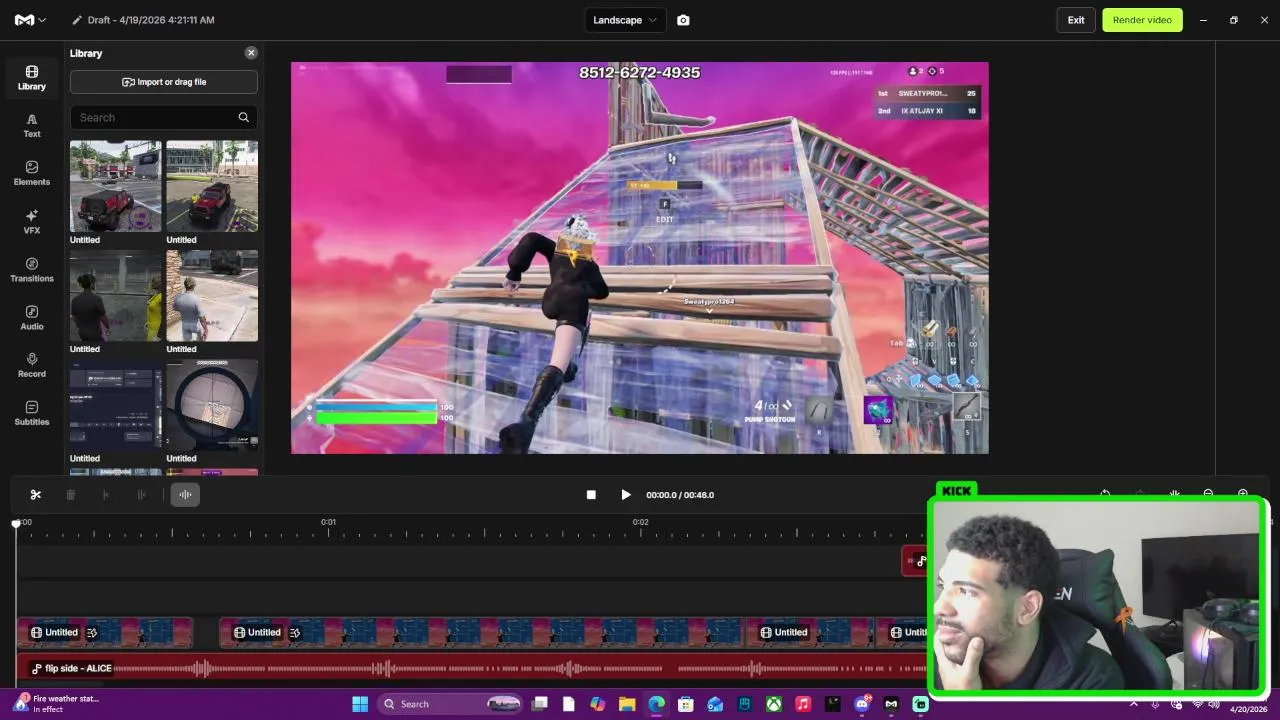Viewport: 1280px width, 720px height.
Task: Select the man in white shirt thumbnail
Action: pyautogui.click(x=212, y=295)
